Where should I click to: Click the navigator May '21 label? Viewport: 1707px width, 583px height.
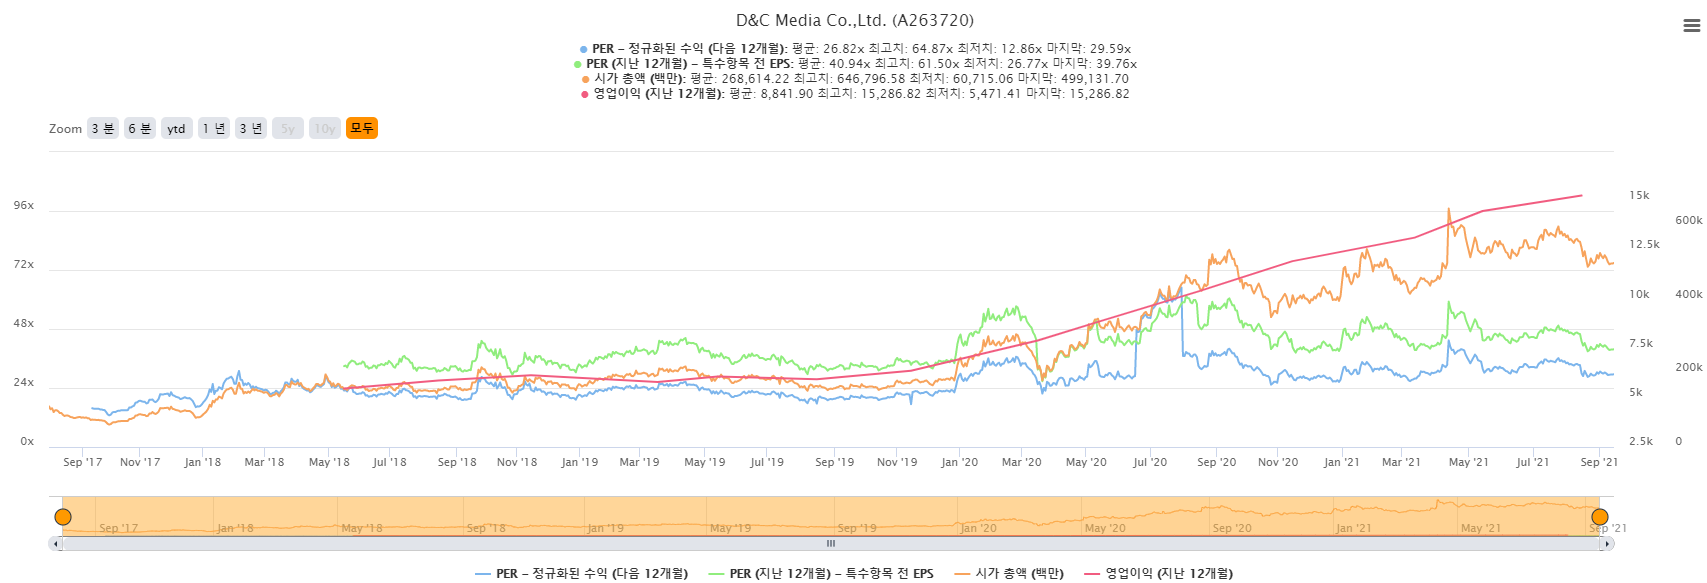tap(1481, 528)
